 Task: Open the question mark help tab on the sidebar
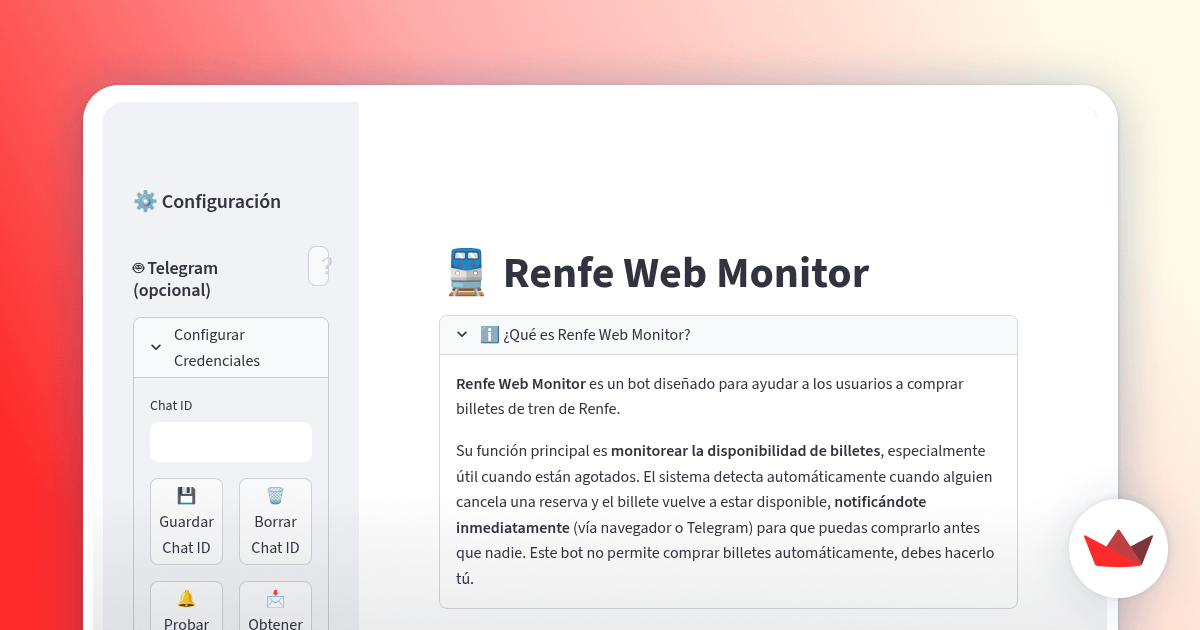coord(318,265)
